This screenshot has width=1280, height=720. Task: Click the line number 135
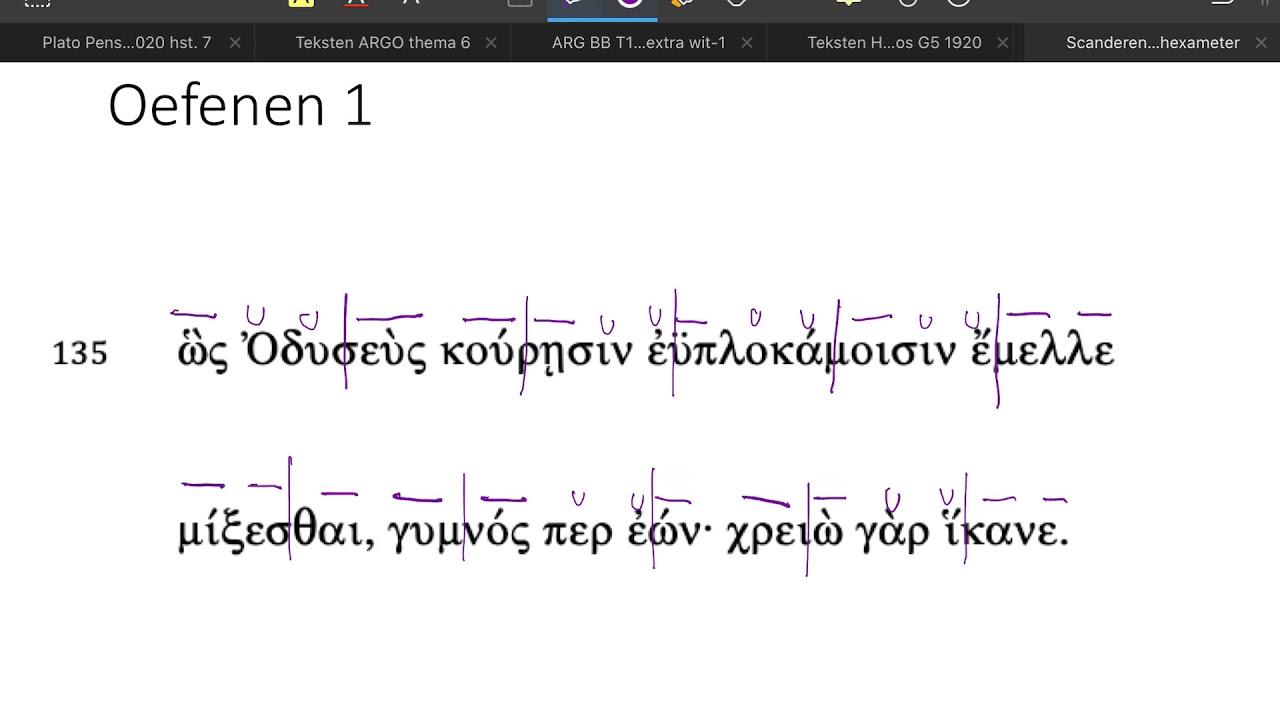tap(79, 354)
